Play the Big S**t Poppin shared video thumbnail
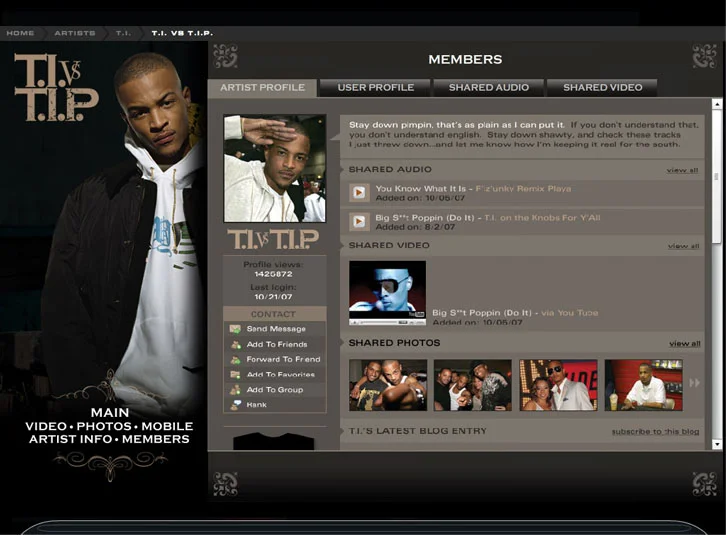This screenshot has height=535, width=726. pos(388,293)
